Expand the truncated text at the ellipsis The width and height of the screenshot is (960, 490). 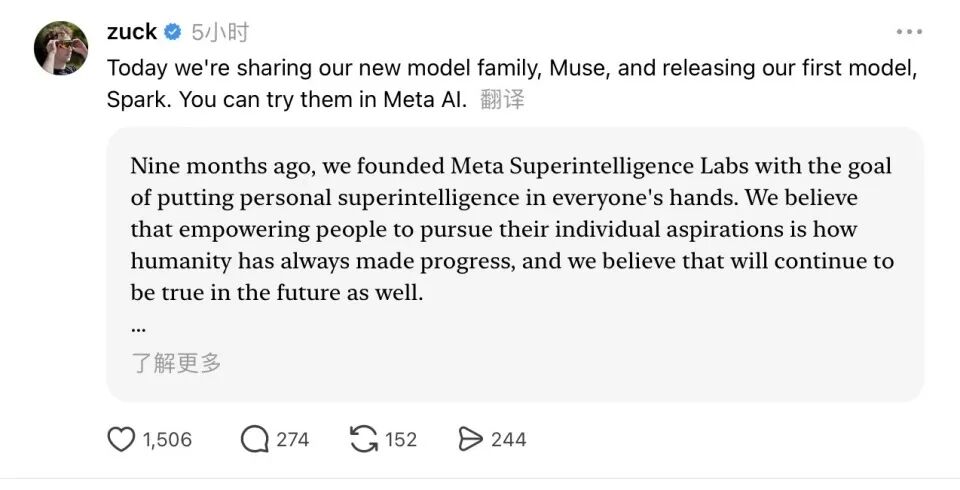[x=138, y=327]
